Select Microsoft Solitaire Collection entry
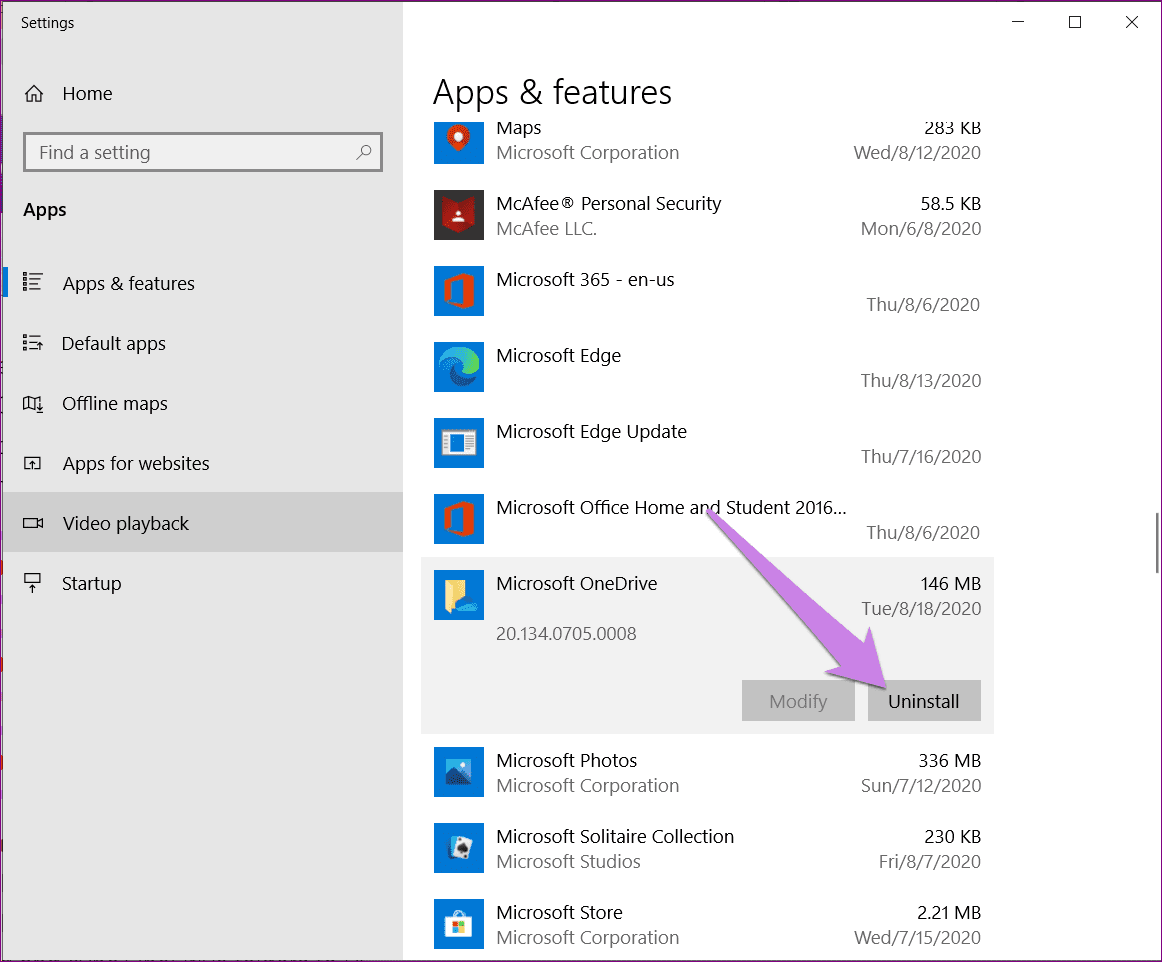Viewport: 1162px width, 962px height. click(615, 837)
